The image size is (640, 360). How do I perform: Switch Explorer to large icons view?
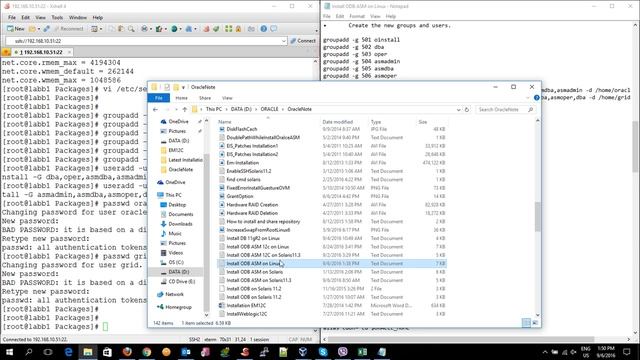click(x=535, y=323)
